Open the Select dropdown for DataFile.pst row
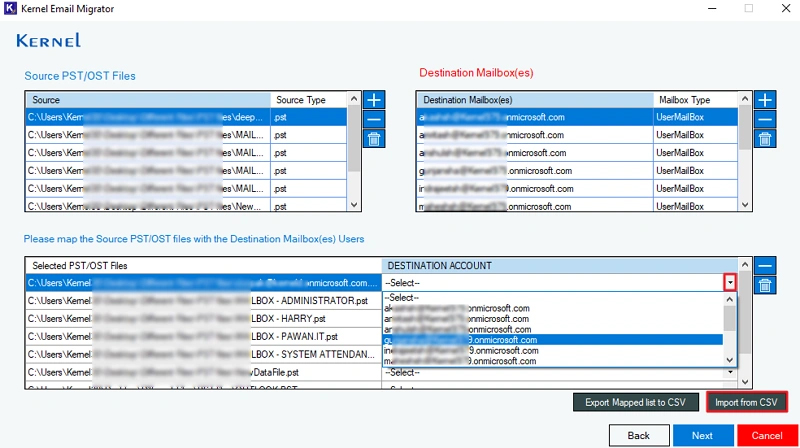 click(730, 372)
